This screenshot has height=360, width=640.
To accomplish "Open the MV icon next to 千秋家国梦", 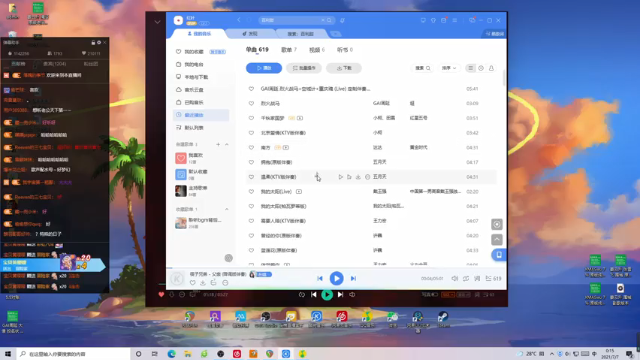I will [300, 118].
